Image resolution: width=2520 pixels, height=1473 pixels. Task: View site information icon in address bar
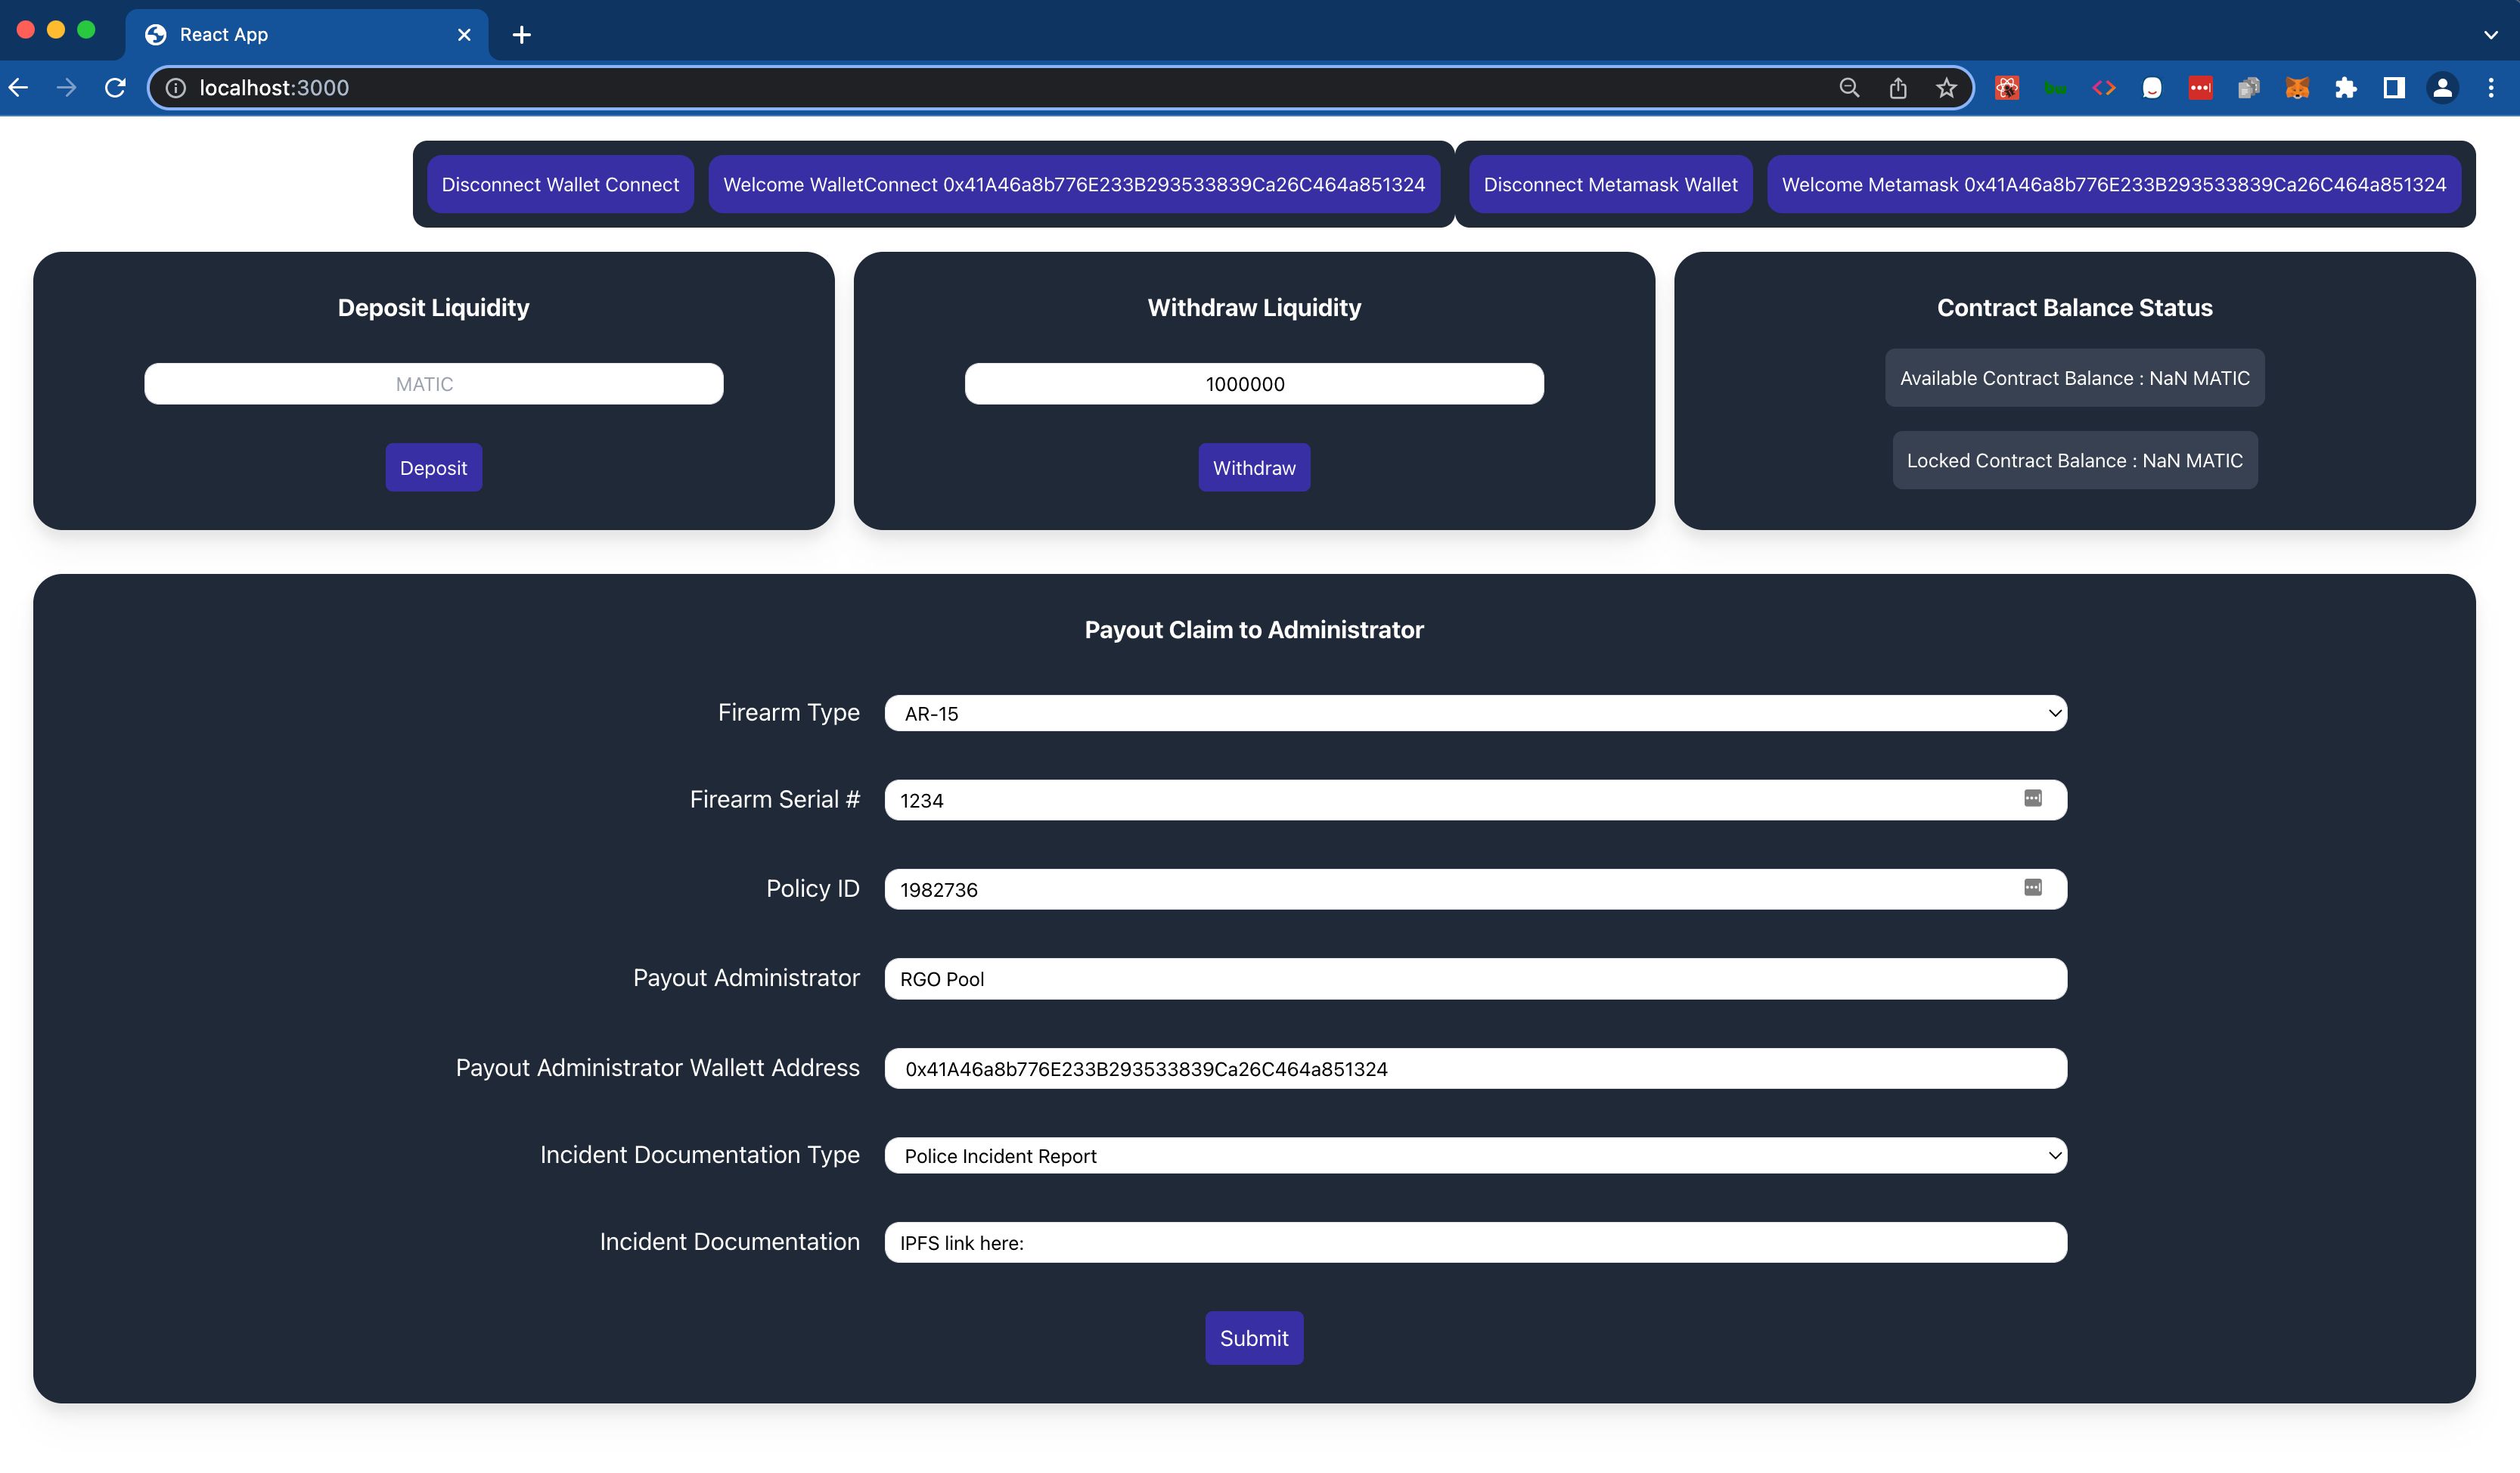click(x=175, y=88)
